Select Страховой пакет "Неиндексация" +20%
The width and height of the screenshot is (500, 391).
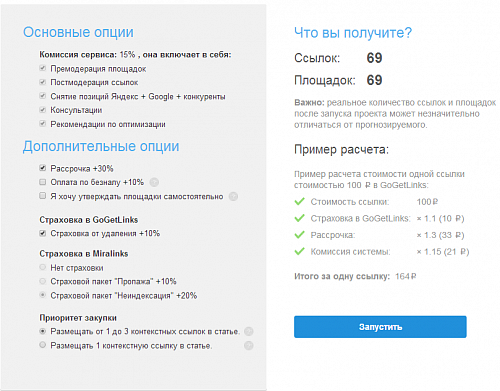coord(42,295)
